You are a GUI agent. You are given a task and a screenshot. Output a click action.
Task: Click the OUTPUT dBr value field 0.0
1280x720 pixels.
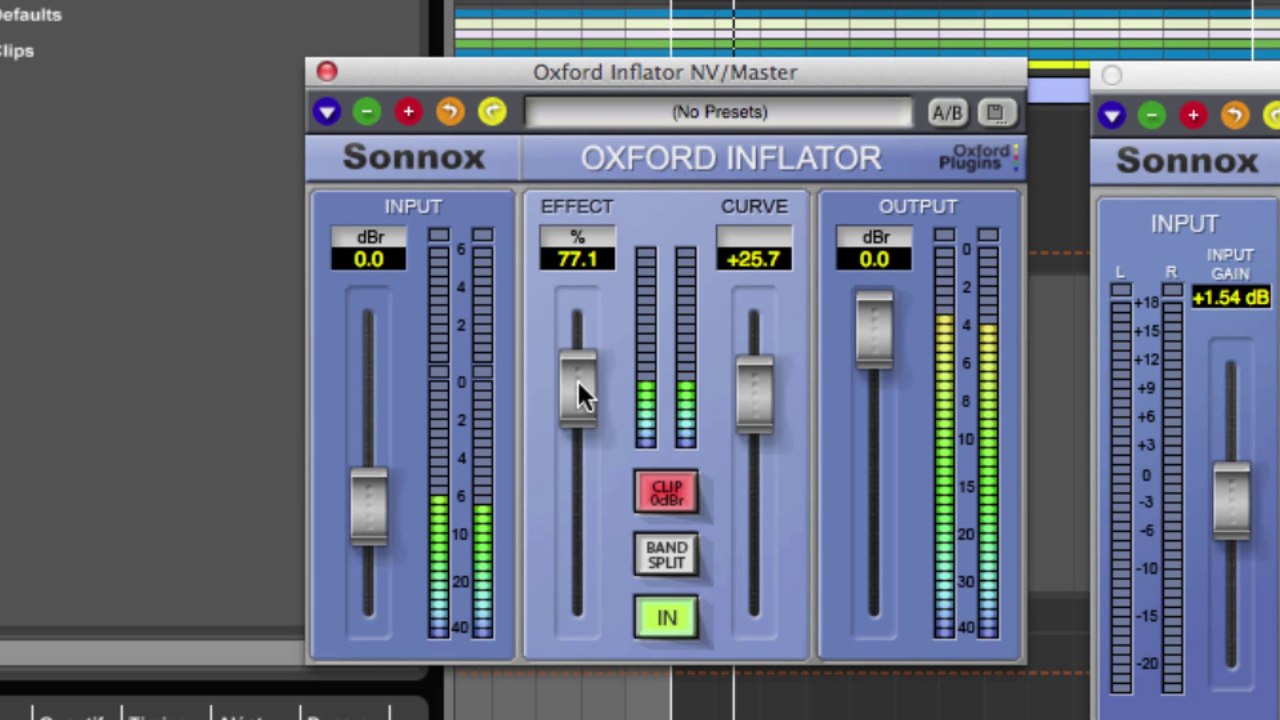coord(874,259)
